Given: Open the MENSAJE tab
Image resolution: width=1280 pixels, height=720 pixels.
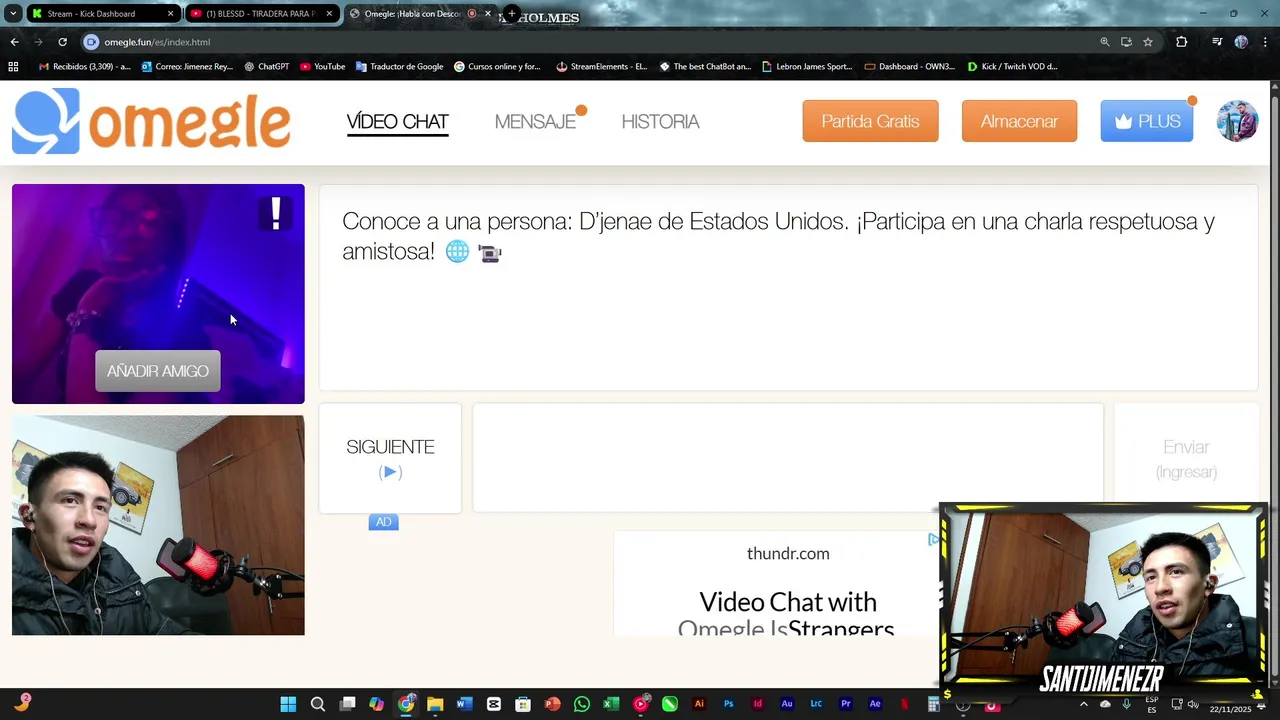Looking at the screenshot, I should tap(535, 122).
